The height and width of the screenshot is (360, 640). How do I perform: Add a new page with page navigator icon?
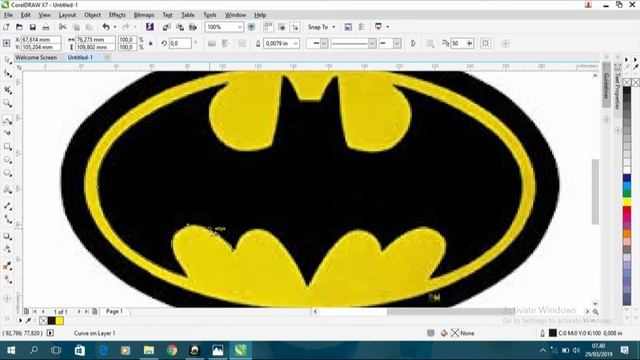coord(95,311)
